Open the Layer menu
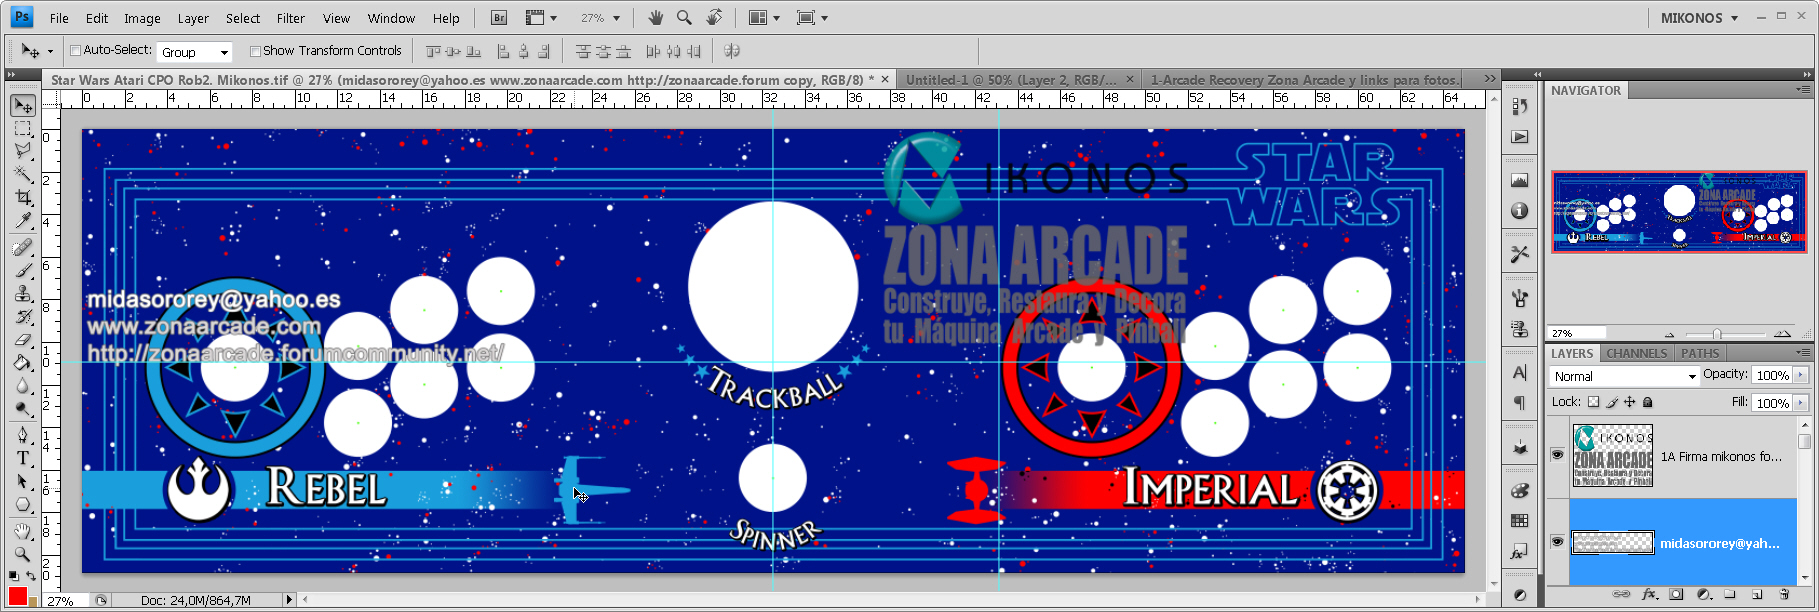The width and height of the screenshot is (1819, 612). pos(193,18)
